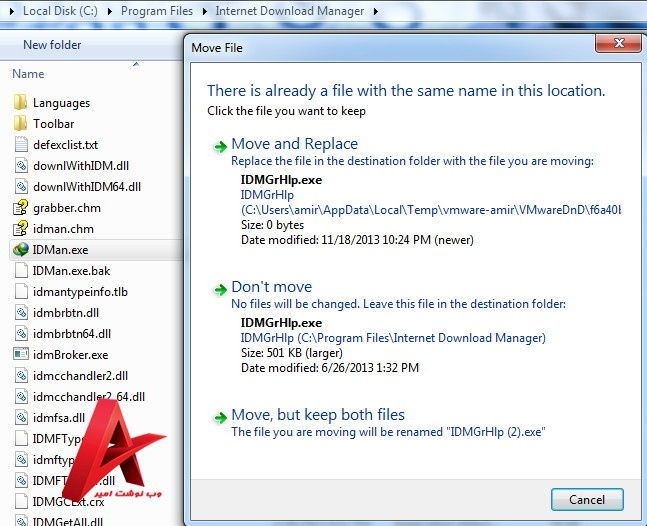Click the idmfsa.dll file icon
647x526 pixels.
coord(21,417)
